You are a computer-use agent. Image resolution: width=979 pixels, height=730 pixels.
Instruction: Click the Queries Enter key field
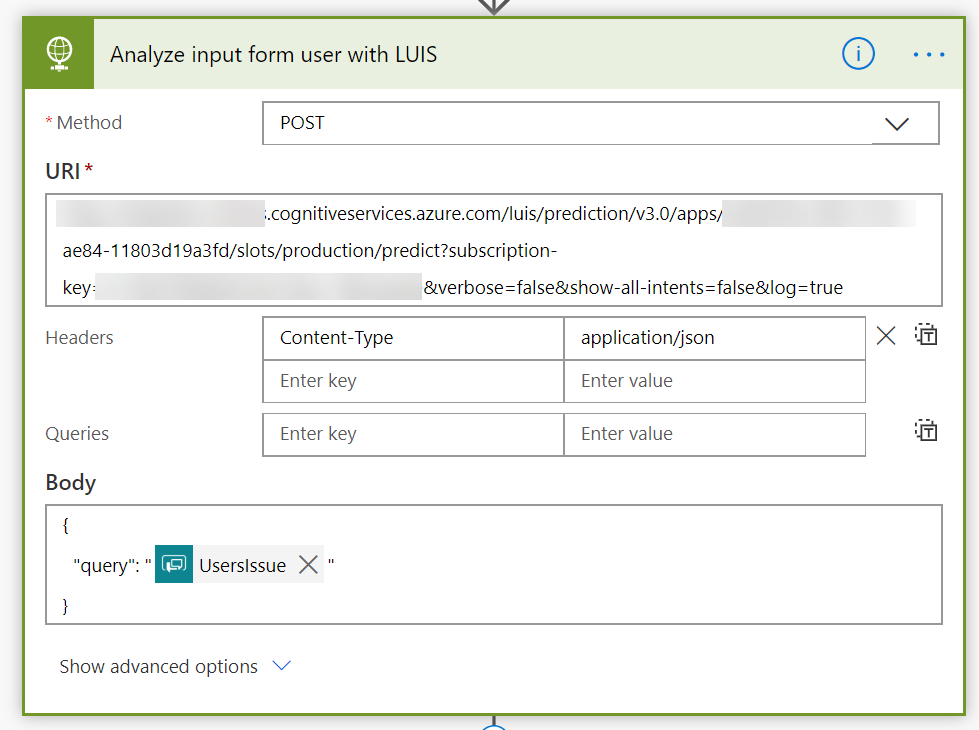413,434
